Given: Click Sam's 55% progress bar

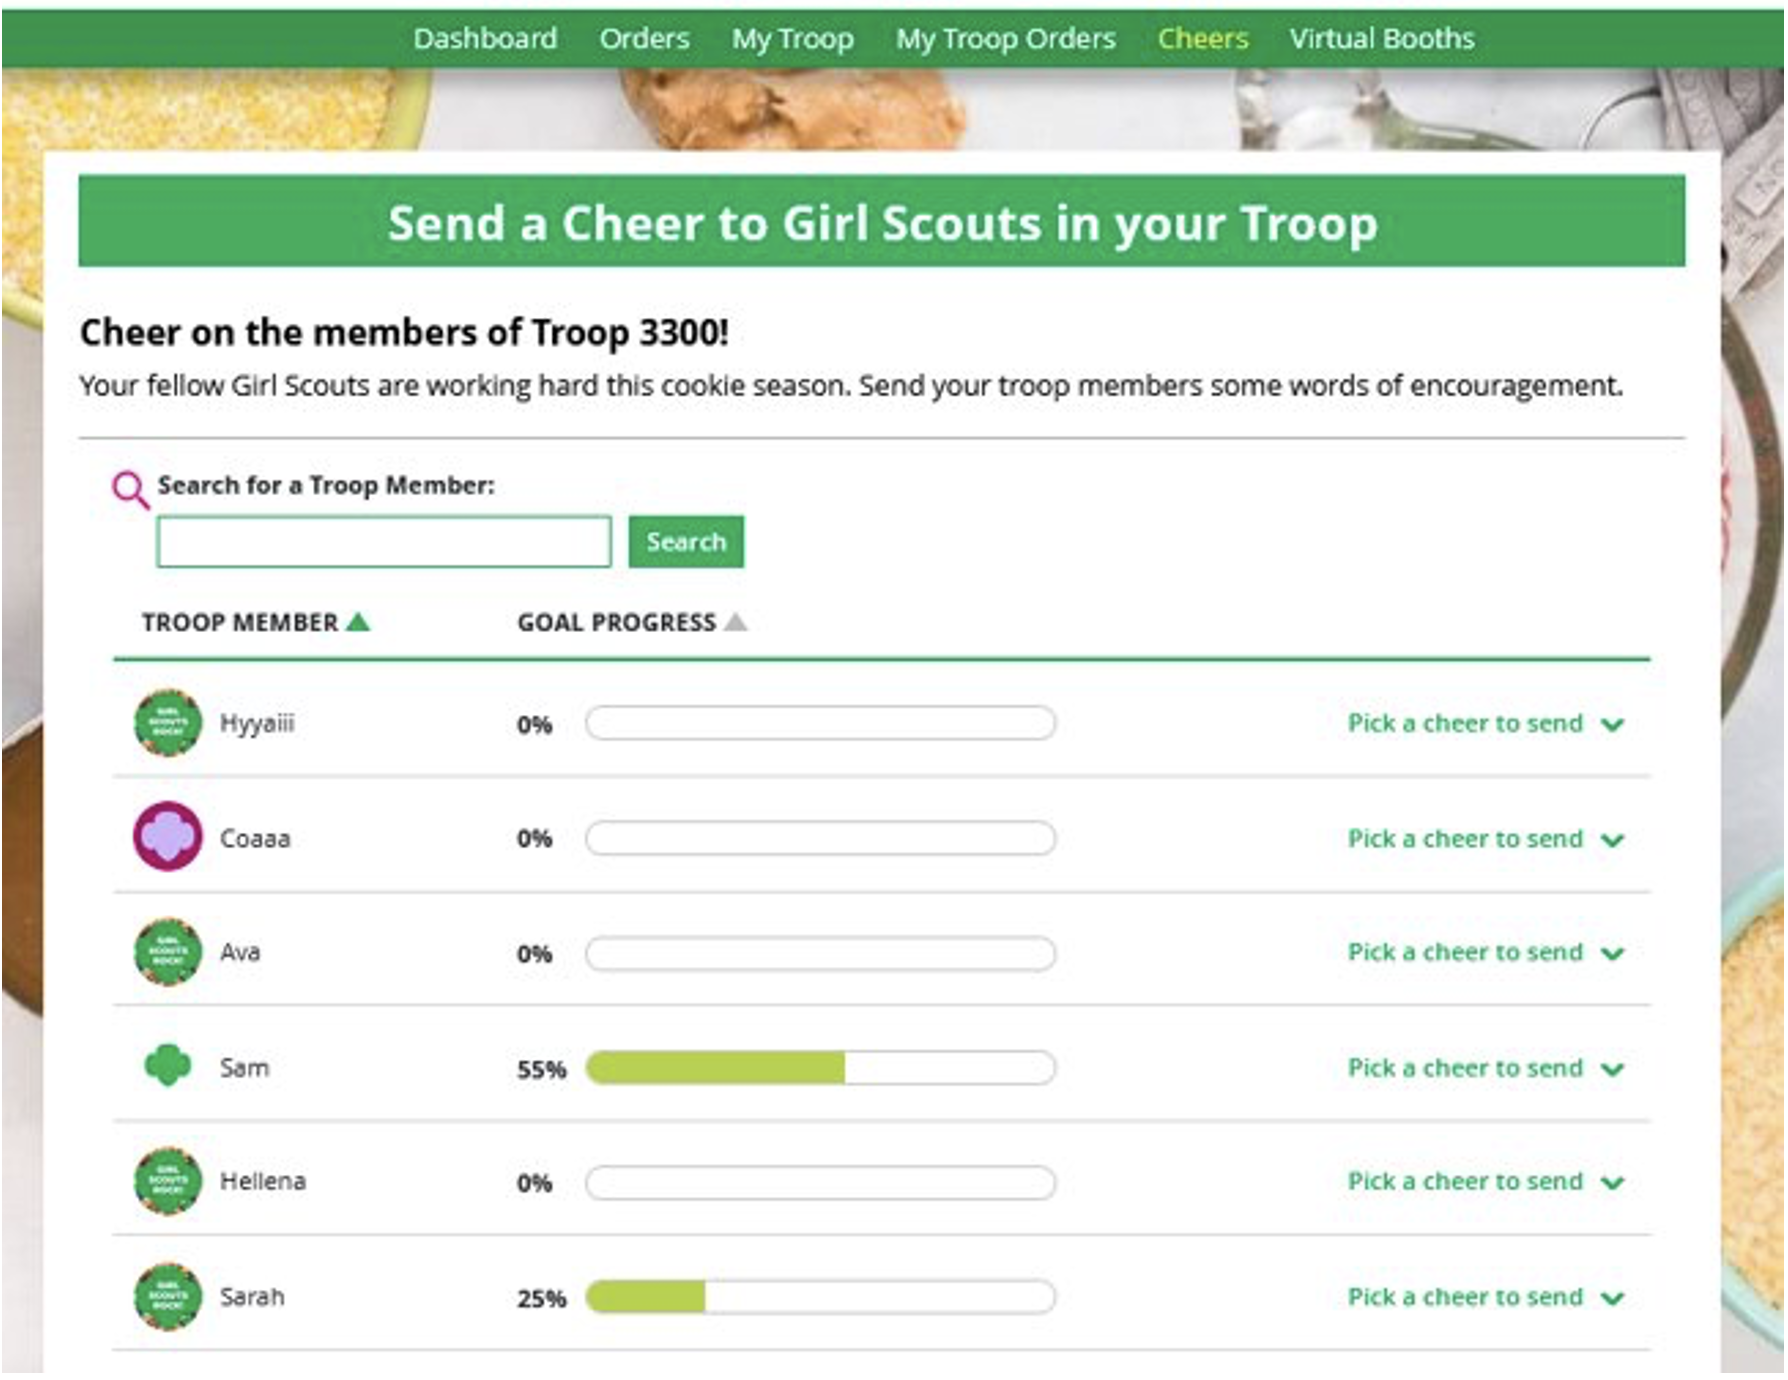Looking at the screenshot, I should click(x=818, y=1067).
